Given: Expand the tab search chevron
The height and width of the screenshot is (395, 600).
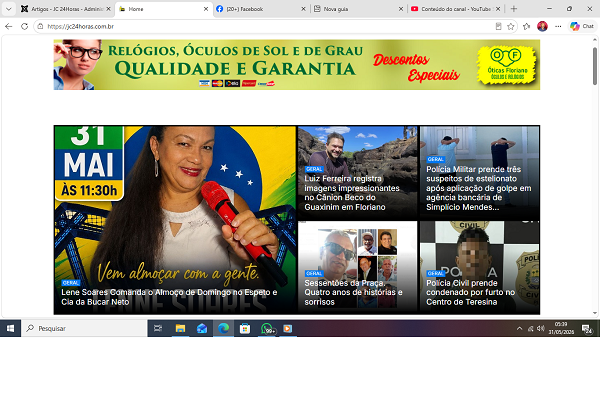Looking at the screenshot, I should click(8, 9).
